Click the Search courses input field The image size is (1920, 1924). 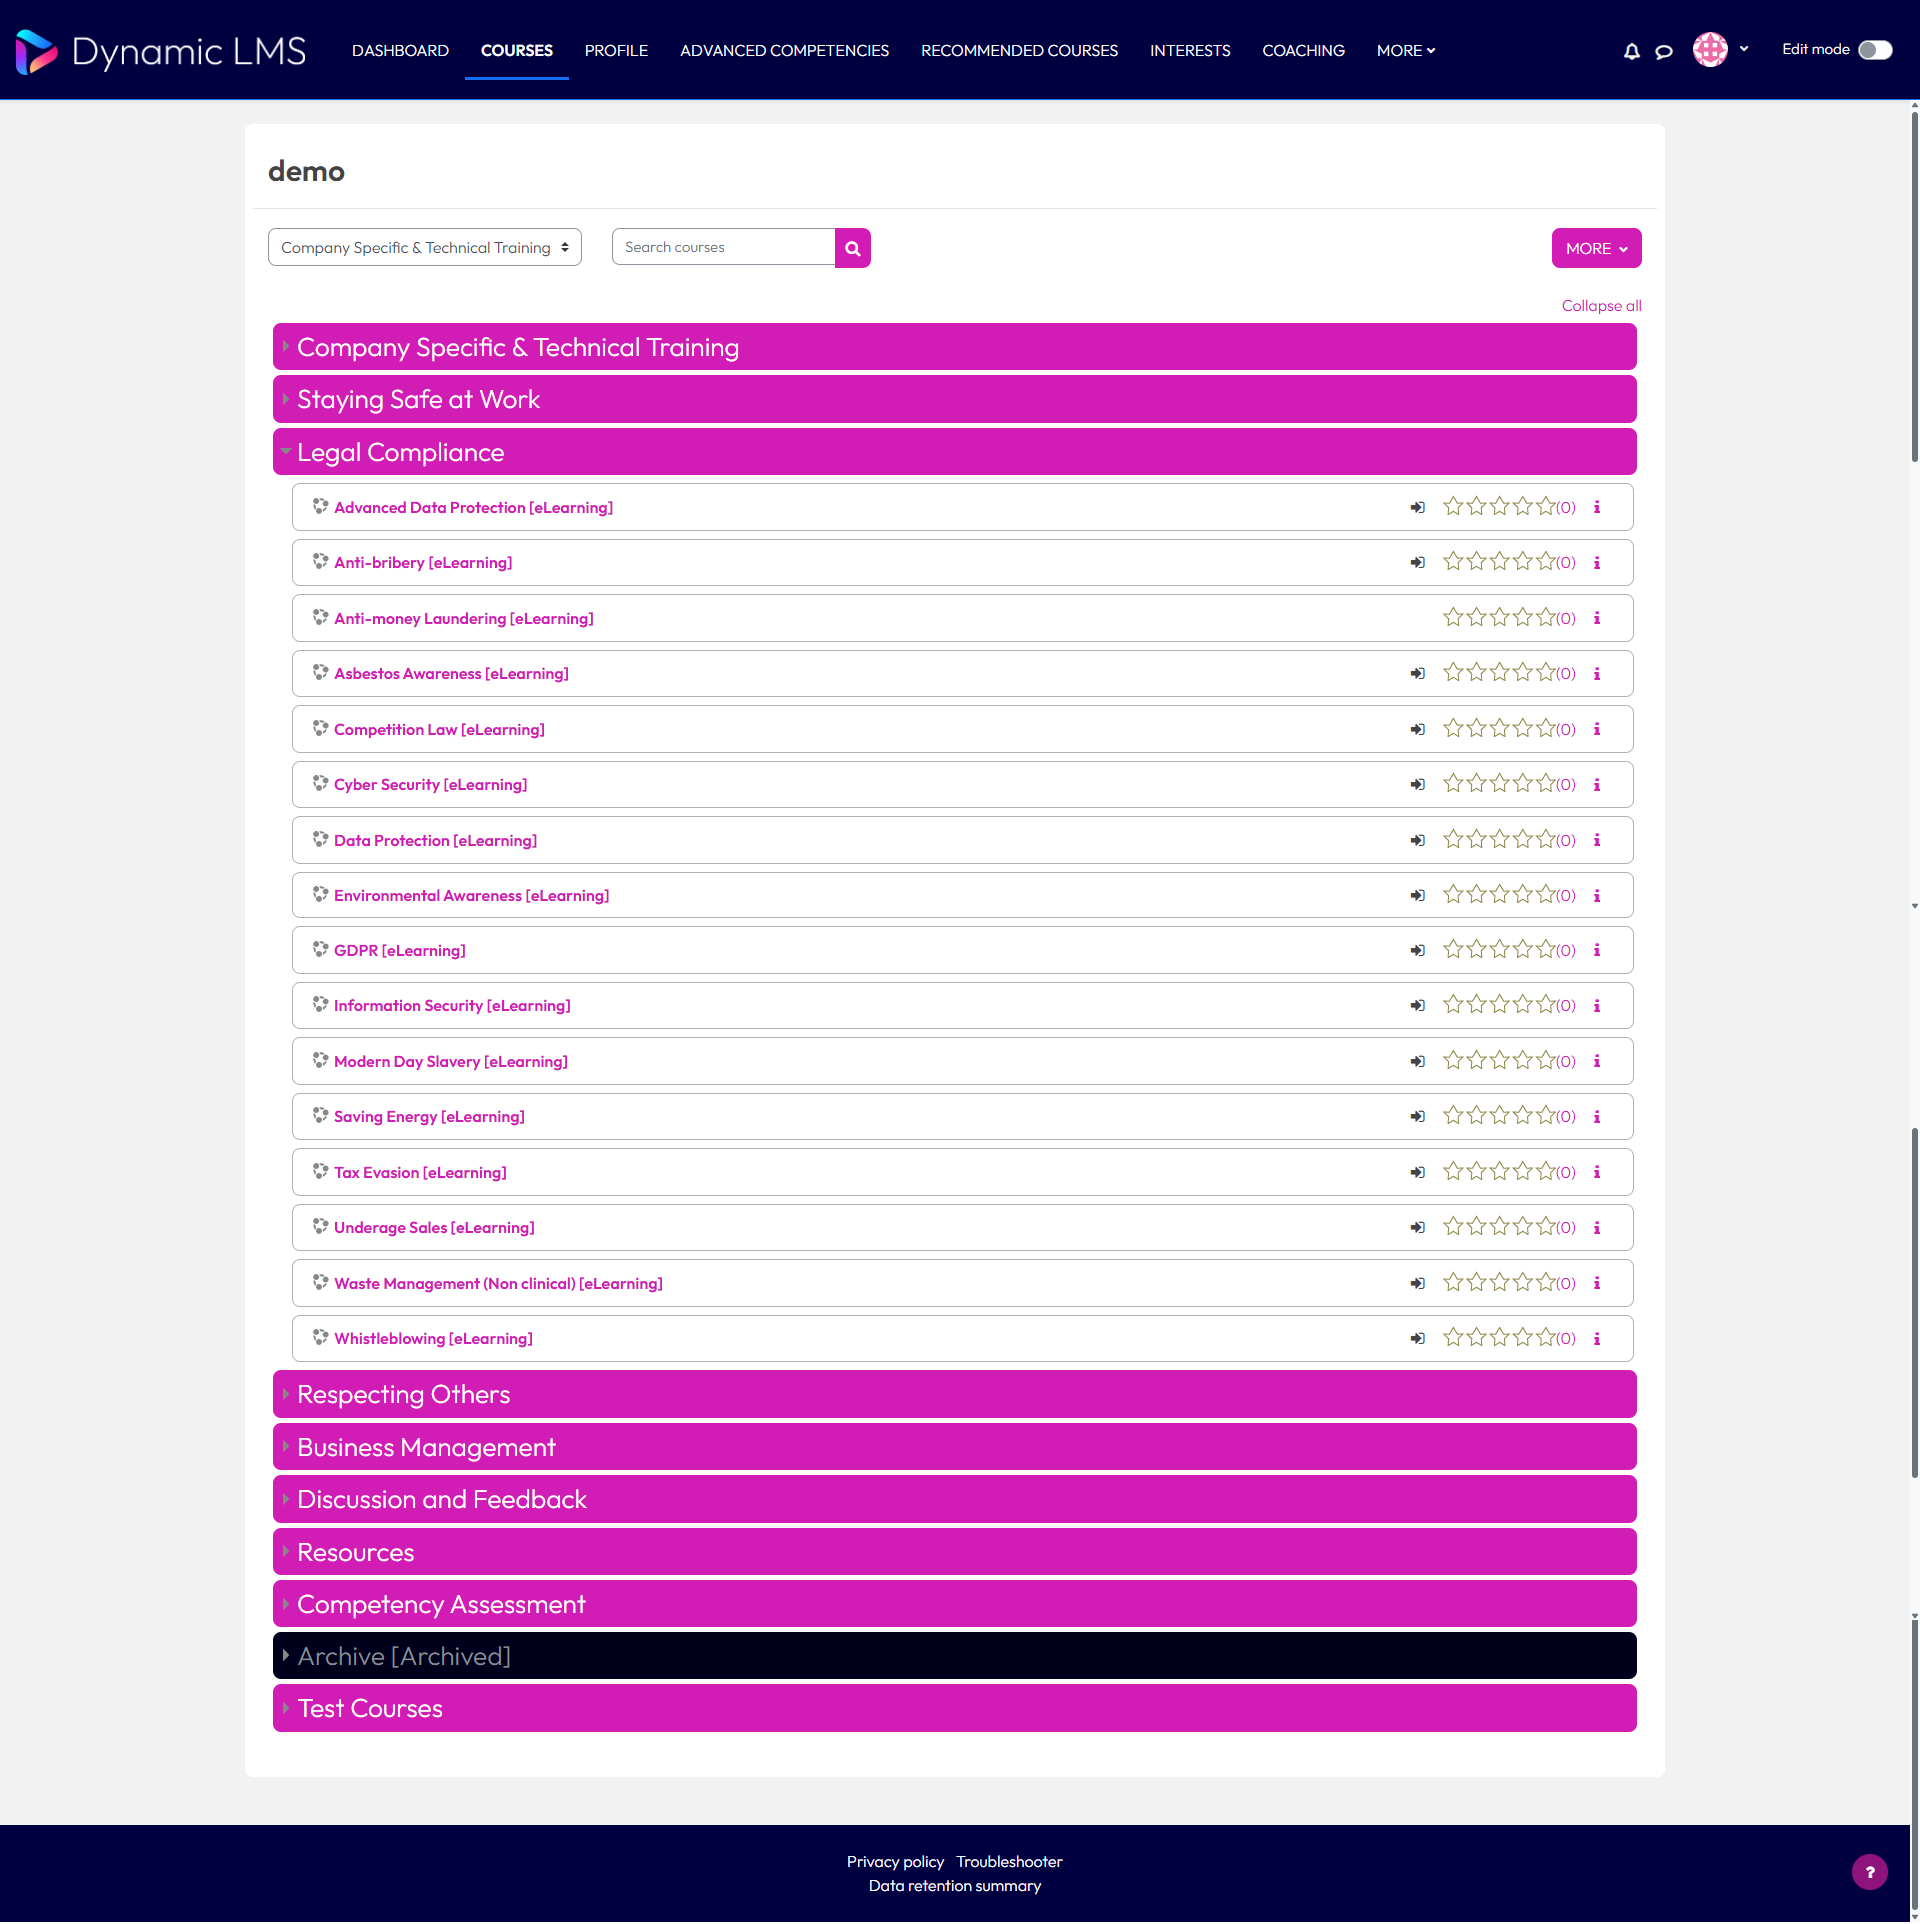click(723, 247)
